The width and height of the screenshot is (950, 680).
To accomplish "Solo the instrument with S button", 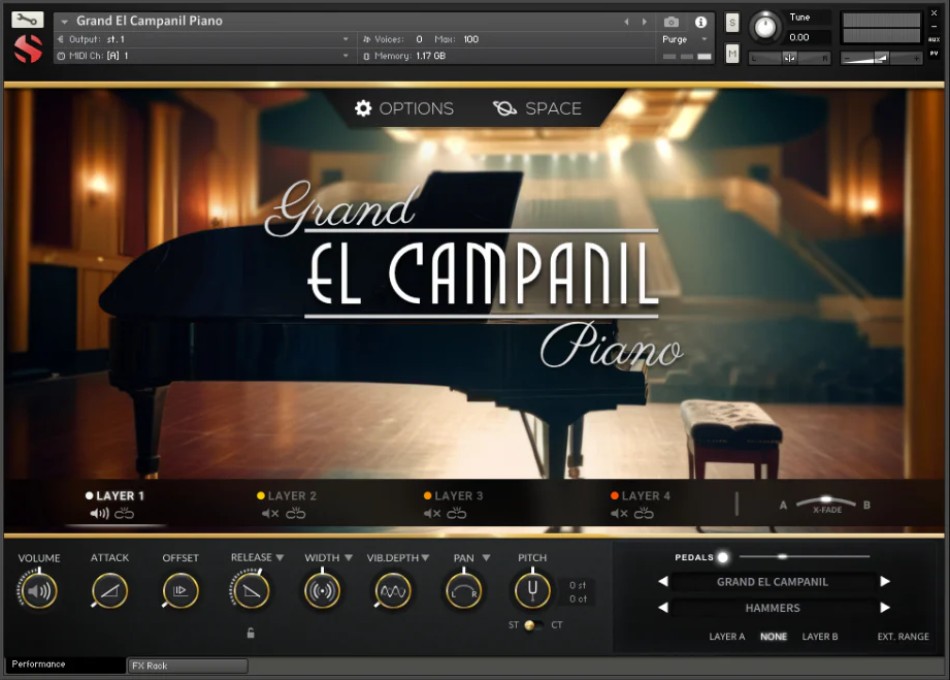I will [732, 23].
